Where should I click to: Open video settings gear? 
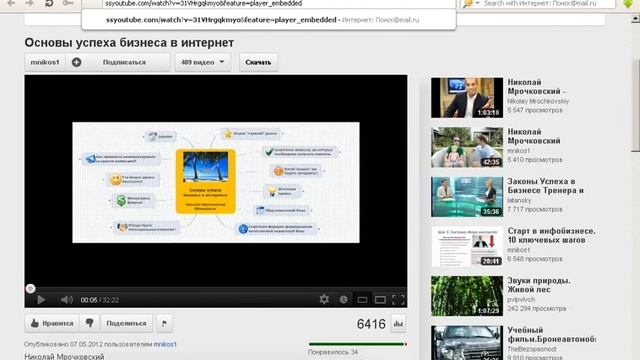tap(324, 300)
